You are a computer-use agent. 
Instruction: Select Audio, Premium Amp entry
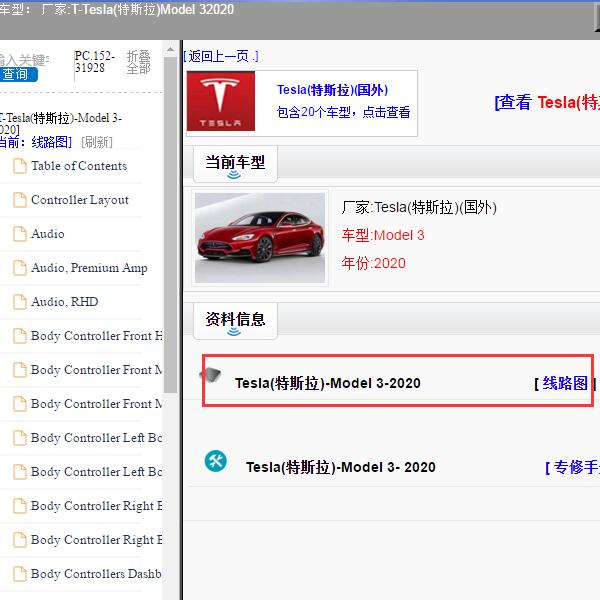(89, 268)
